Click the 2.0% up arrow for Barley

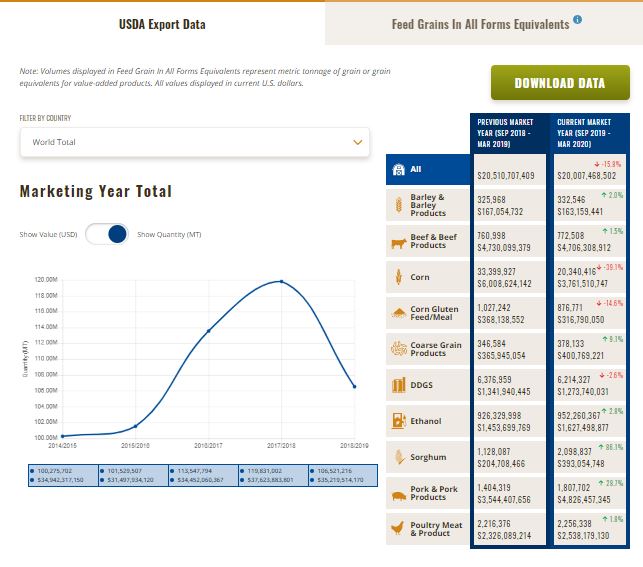[612, 195]
